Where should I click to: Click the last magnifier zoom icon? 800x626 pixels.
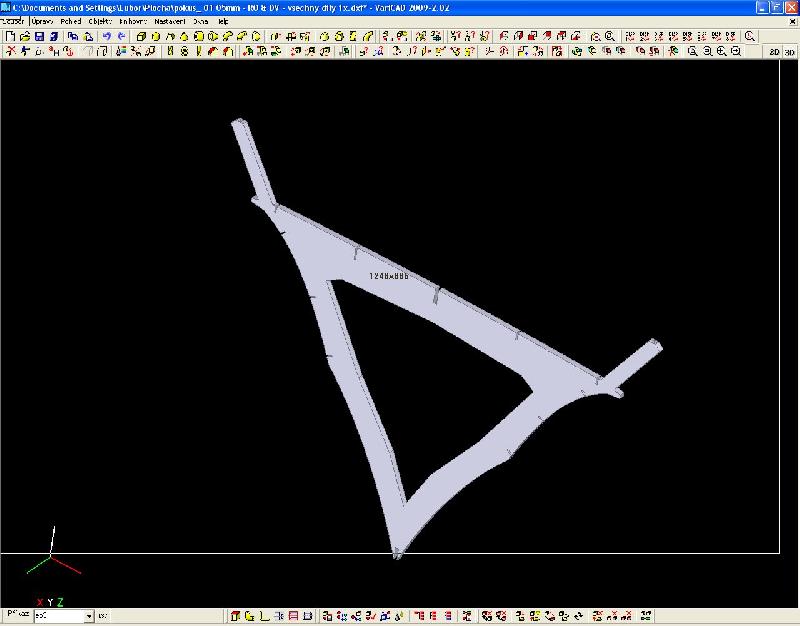[x=735, y=50]
